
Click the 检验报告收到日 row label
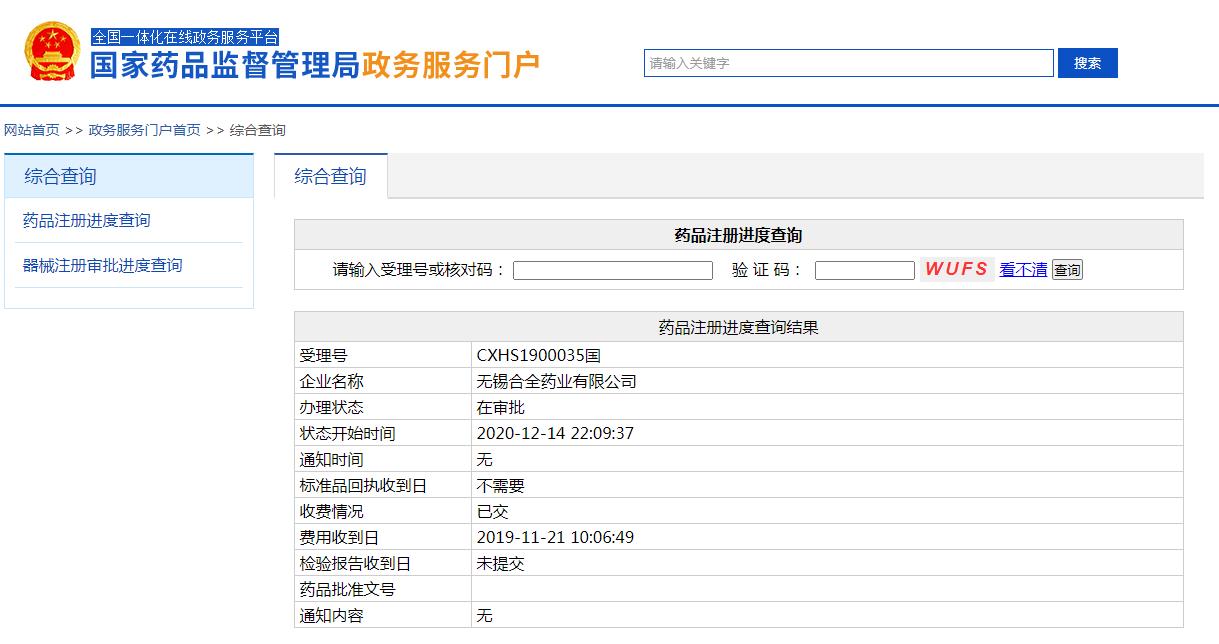(355, 563)
